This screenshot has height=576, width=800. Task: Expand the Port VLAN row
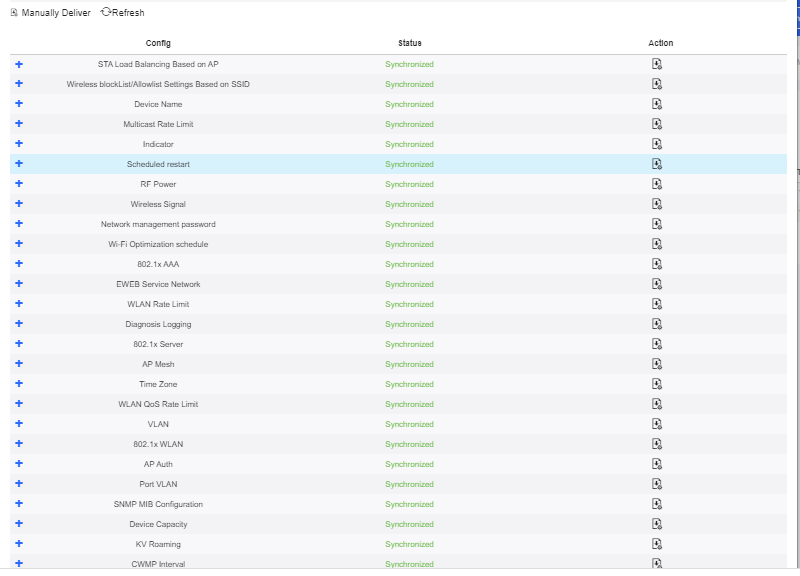(x=19, y=484)
